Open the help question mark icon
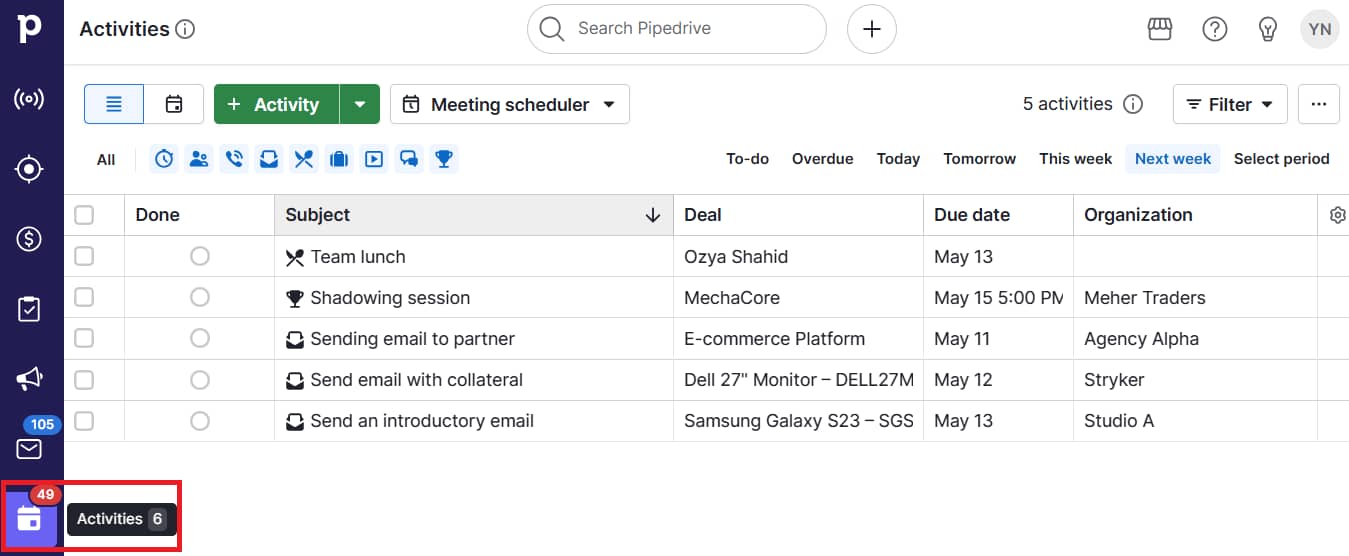Screen dimensions: 1349x556 (x=1214, y=29)
